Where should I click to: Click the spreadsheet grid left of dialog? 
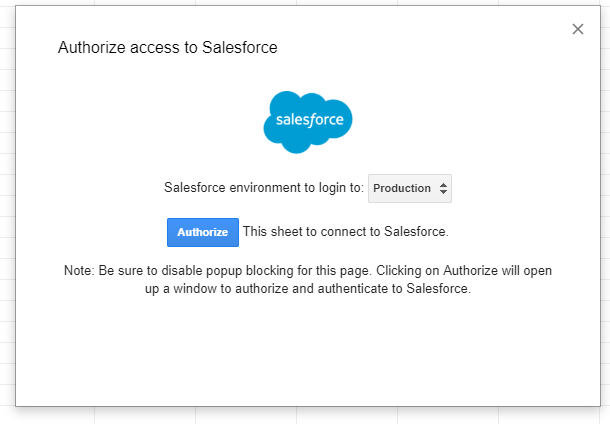click(x=7, y=212)
